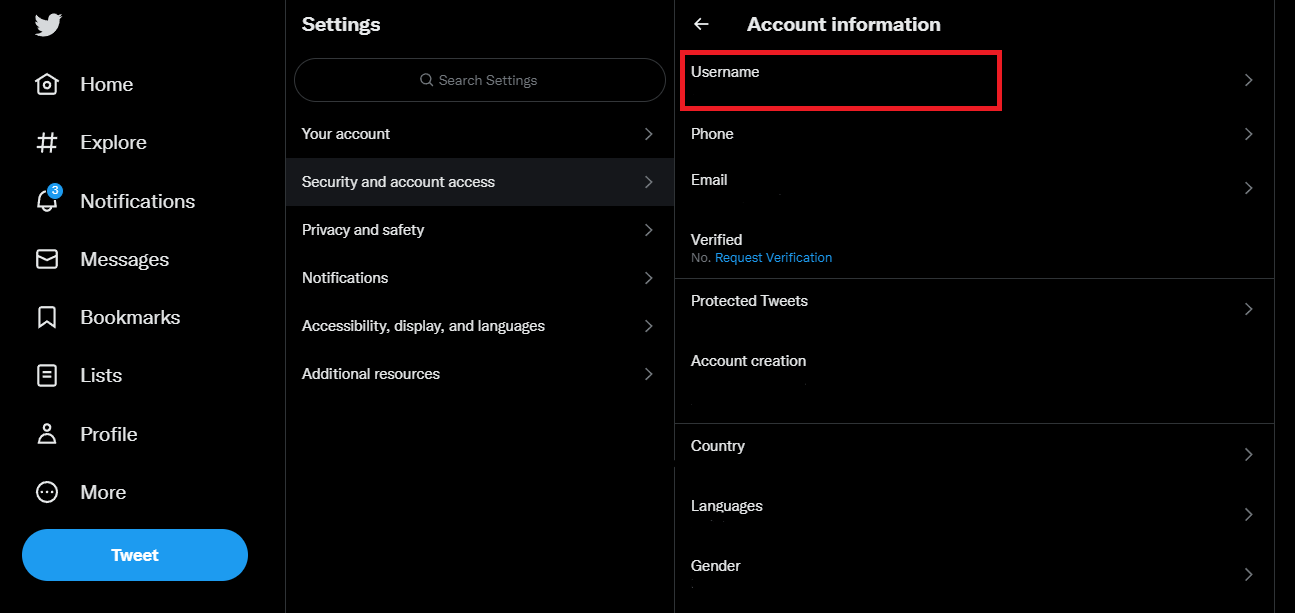
Task: Open Bookmarks ribbon icon
Action: [47, 317]
